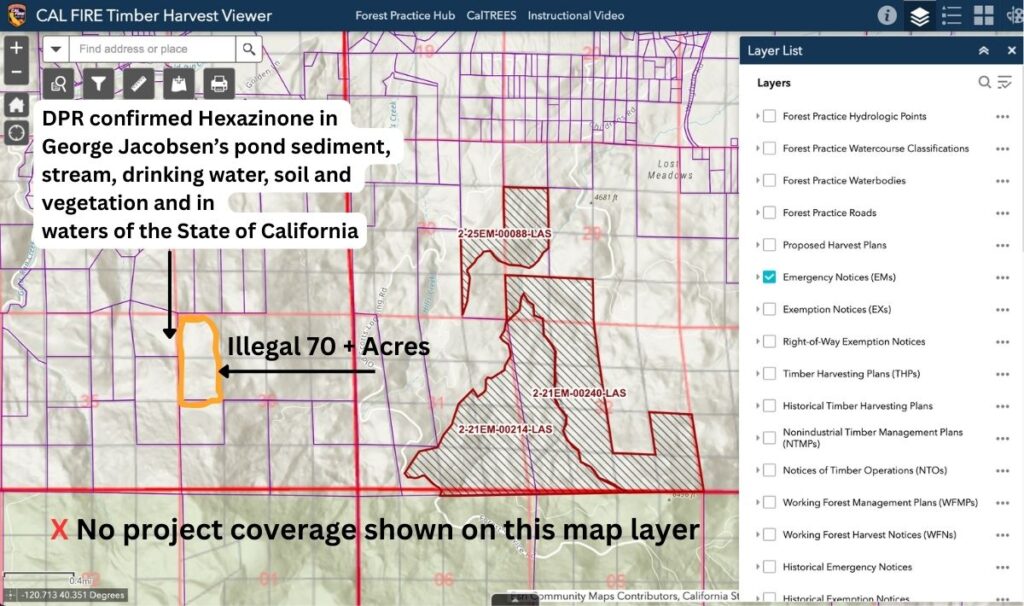Viewport: 1024px width, 606px height.
Task: Enable Timber Harvesting Plans (THPs) layer
Action: (x=769, y=374)
